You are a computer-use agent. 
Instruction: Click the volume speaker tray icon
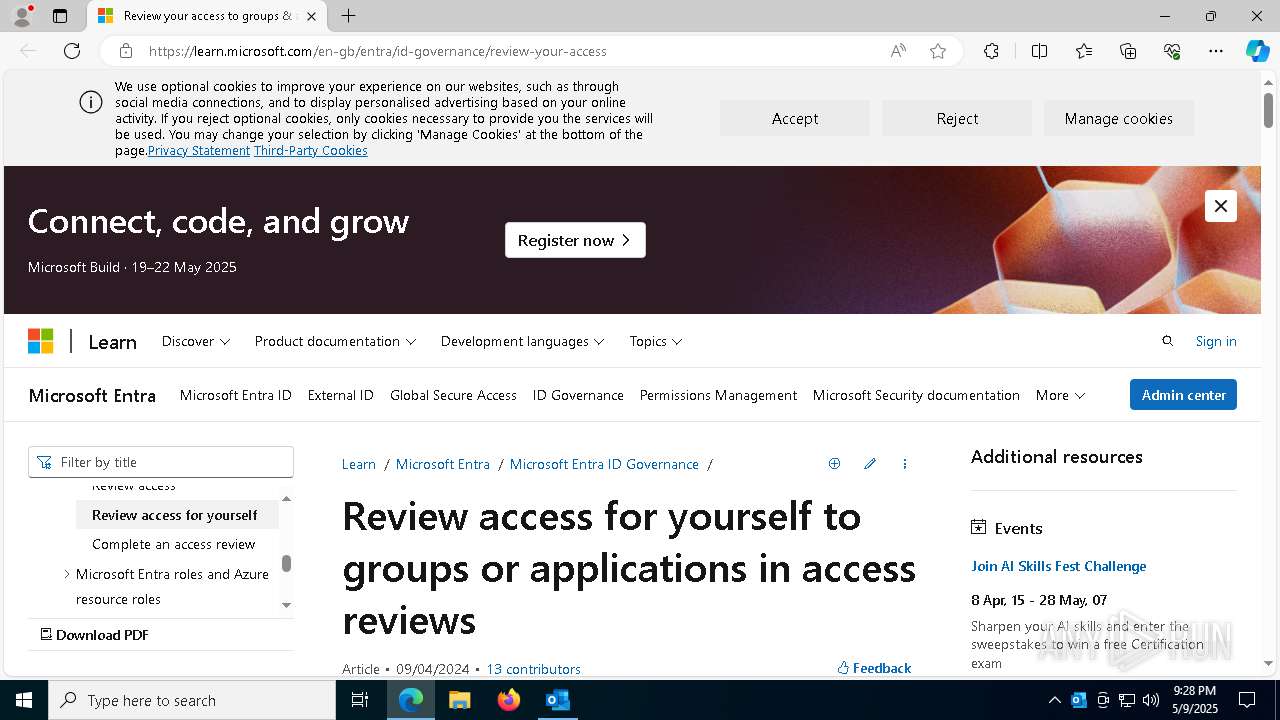[1151, 700]
